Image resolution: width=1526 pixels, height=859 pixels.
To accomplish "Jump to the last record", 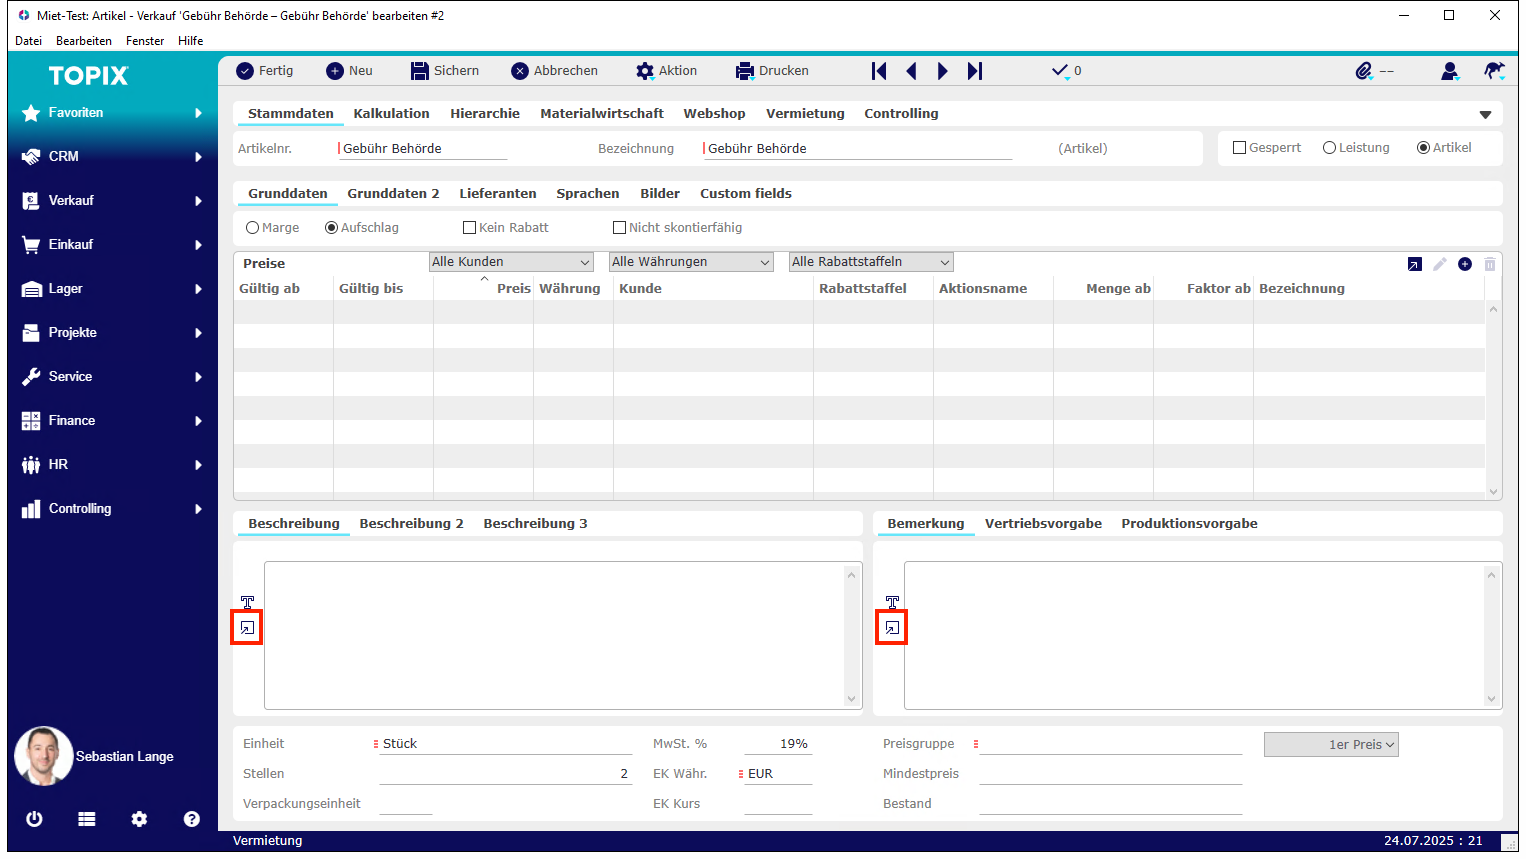I will pos(975,71).
